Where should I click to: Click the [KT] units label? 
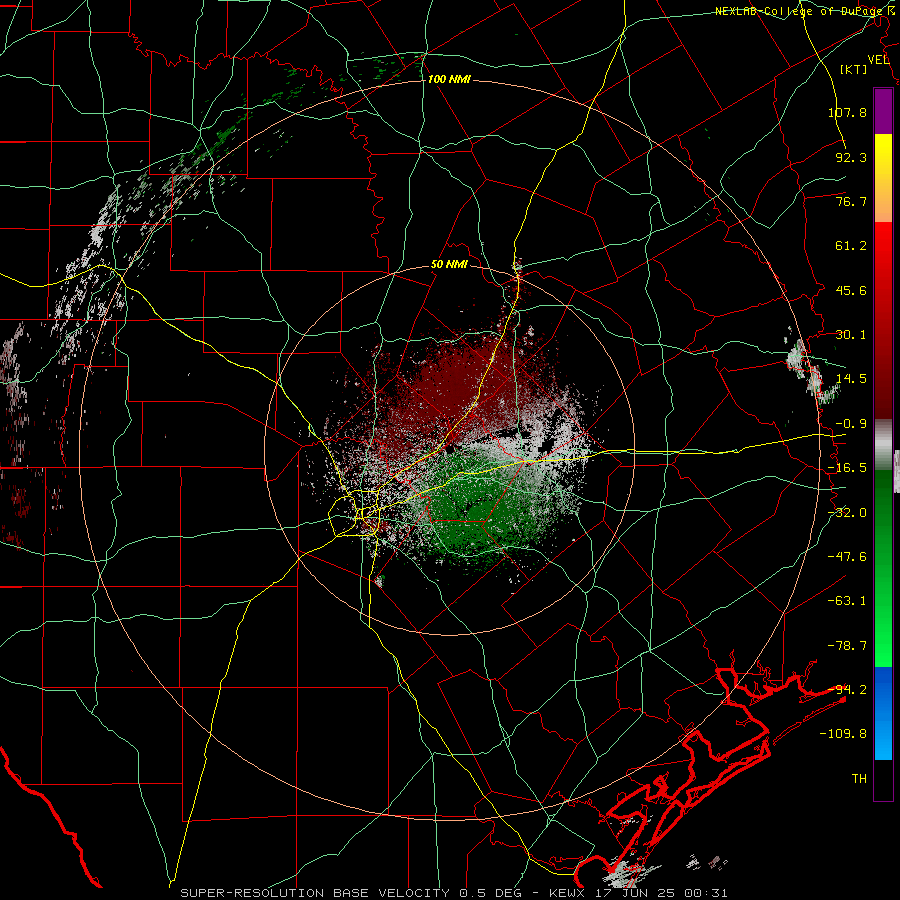point(854,69)
